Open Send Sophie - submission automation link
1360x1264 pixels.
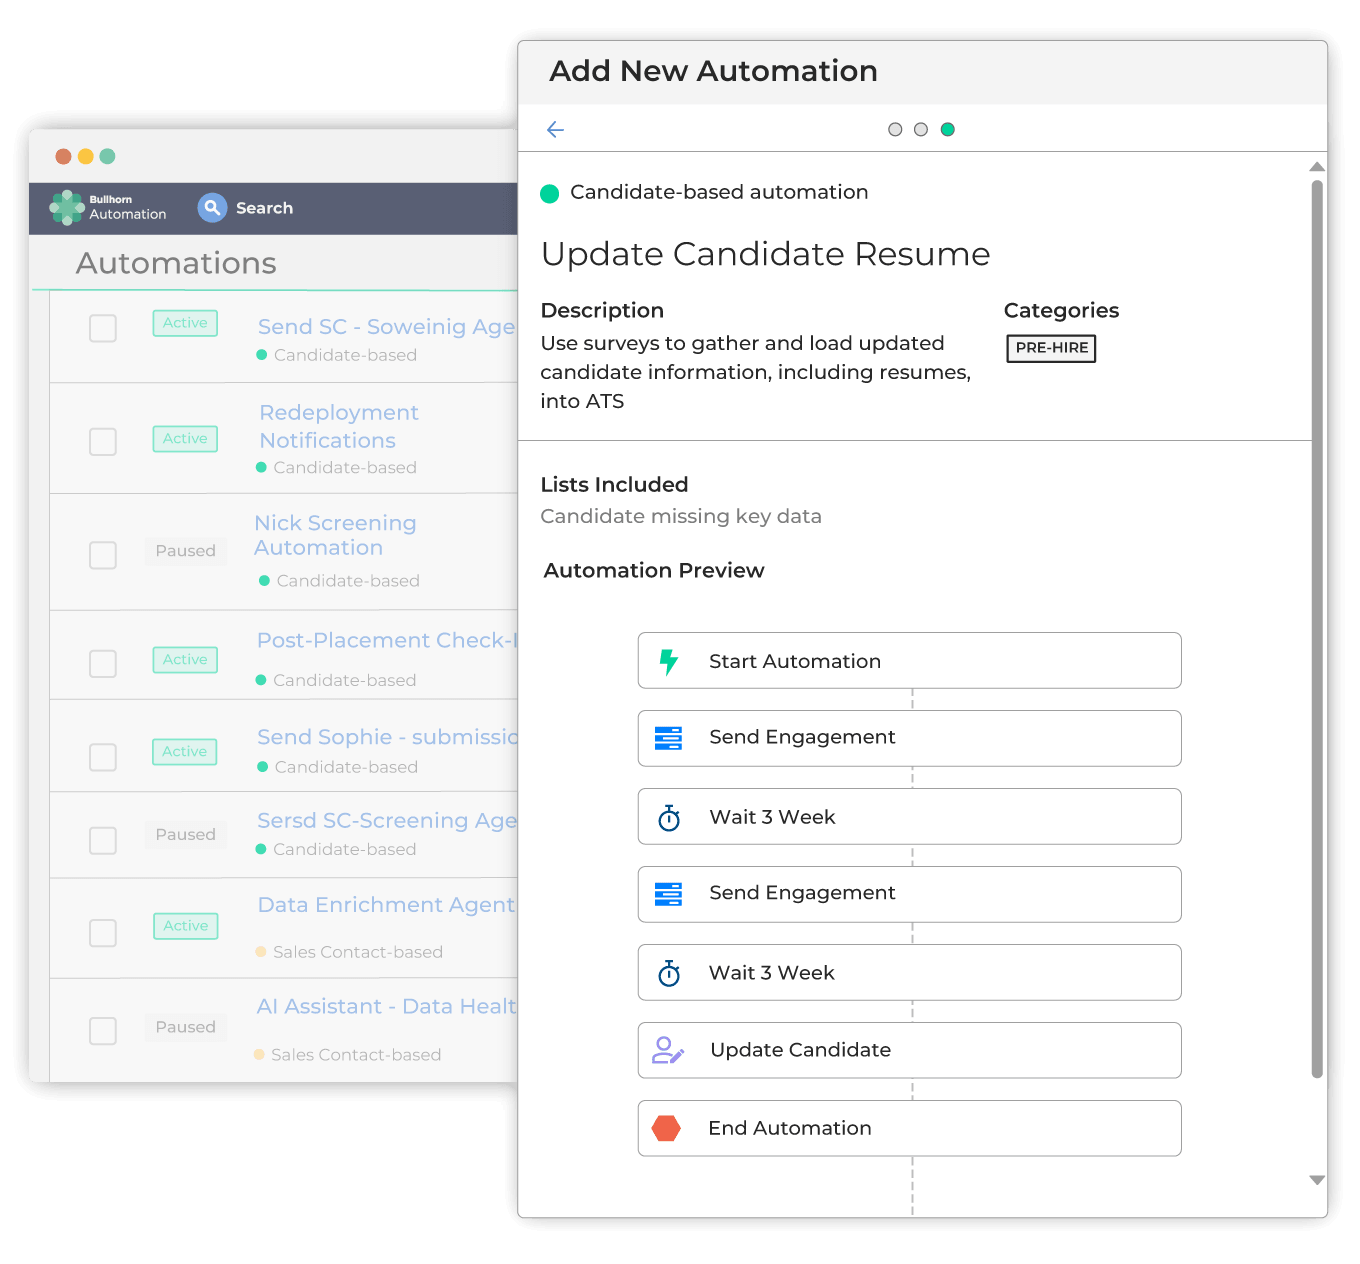[x=387, y=737]
